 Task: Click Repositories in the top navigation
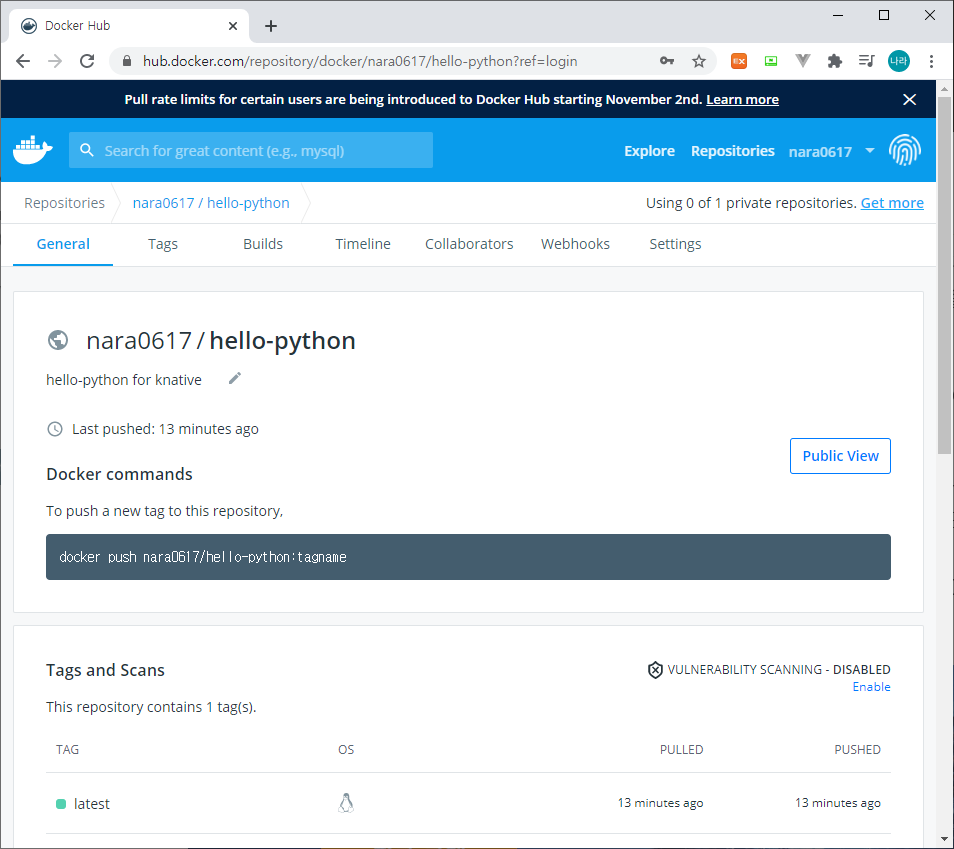733,151
